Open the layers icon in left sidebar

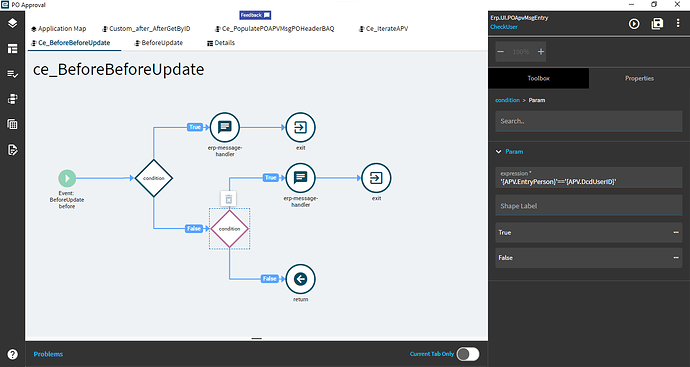12,23
